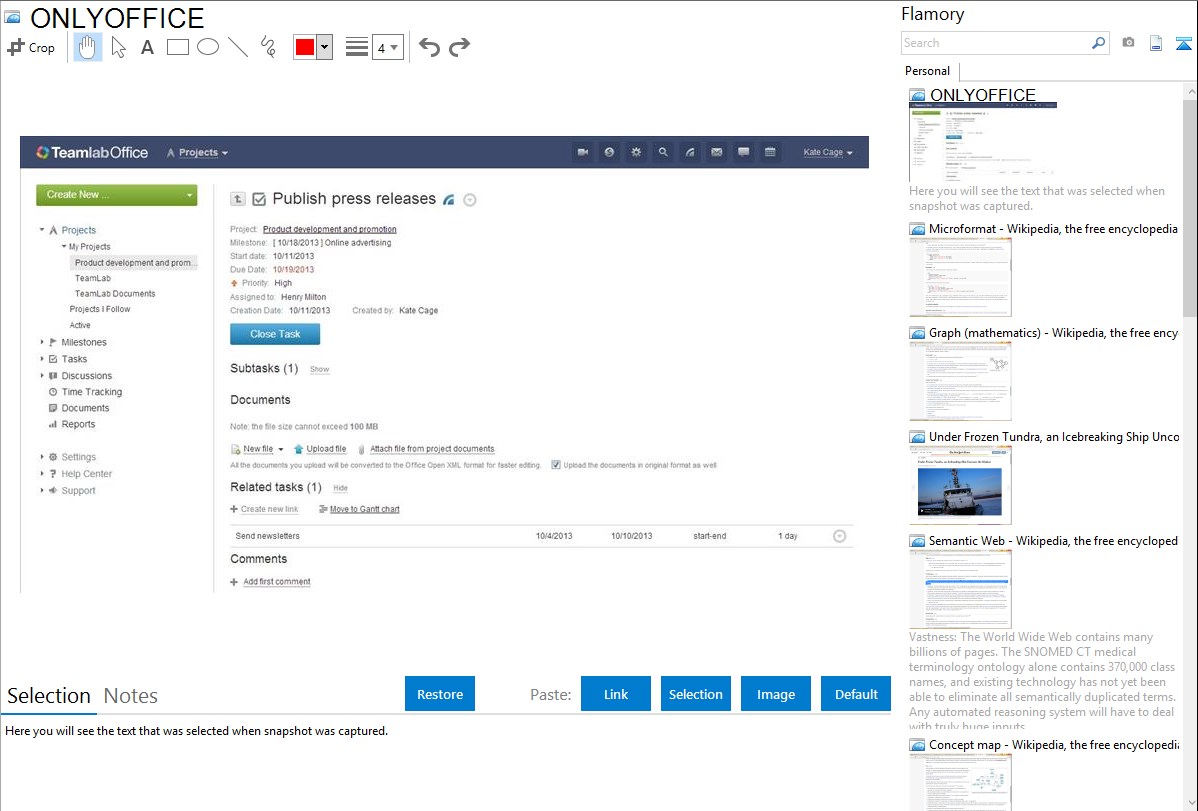
Task: Open the Under Frozen Tundra snapshot thumbnail
Action: click(960, 485)
